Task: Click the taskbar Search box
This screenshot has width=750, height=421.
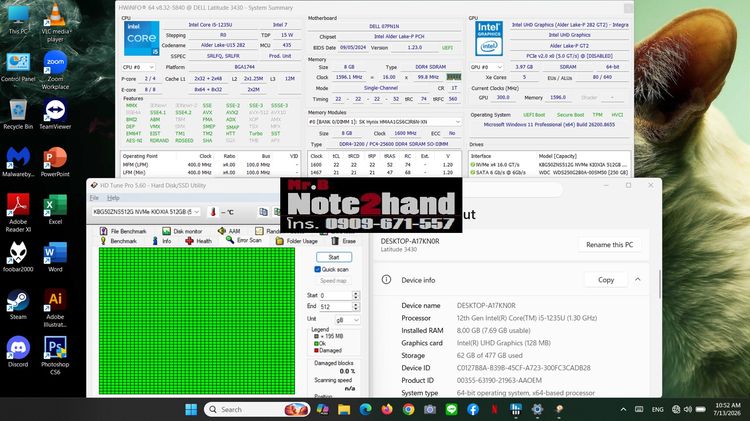Action: pyautogui.click(x=257, y=410)
